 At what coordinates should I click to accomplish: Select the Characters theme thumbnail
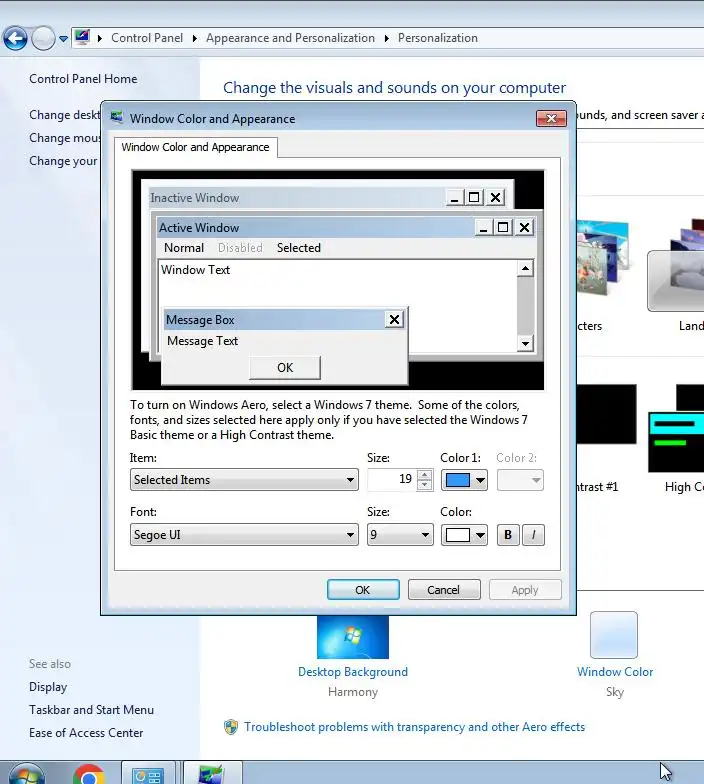click(602, 259)
